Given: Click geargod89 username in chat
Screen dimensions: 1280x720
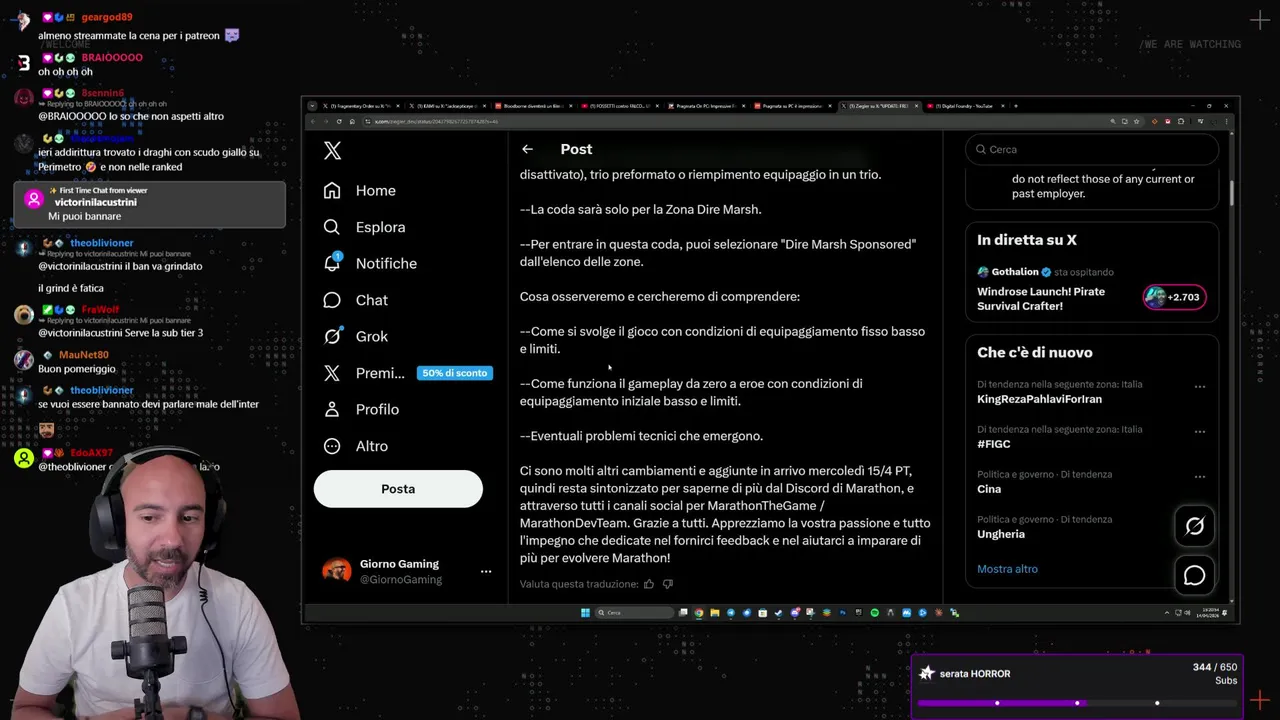Looking at the screenshot, I should coord(106,17).
